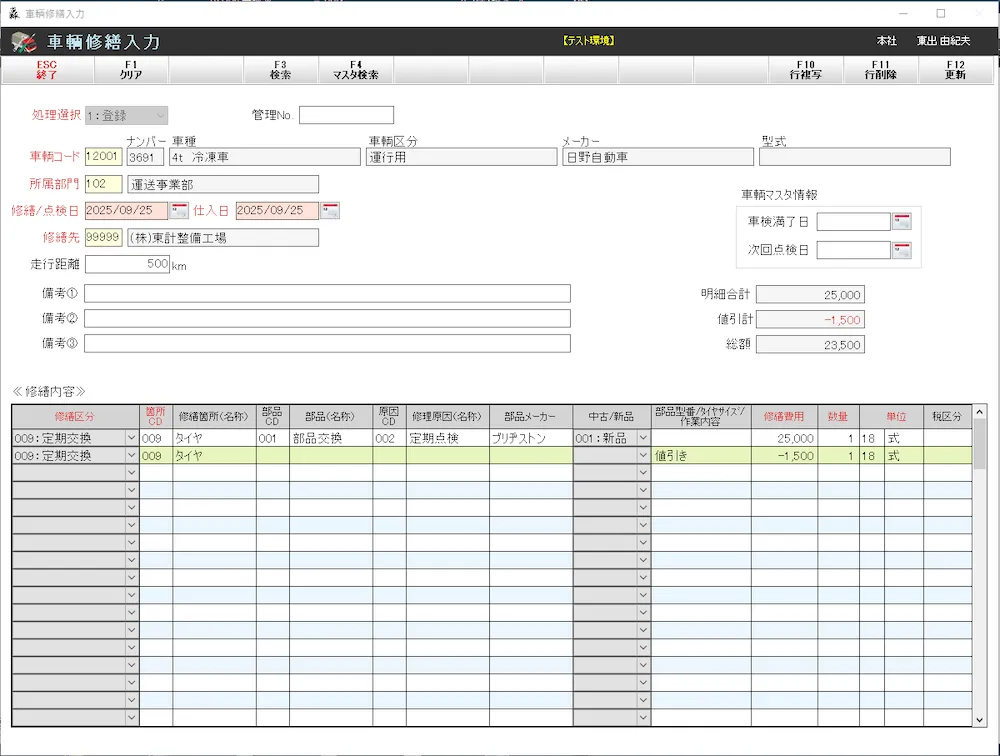Expand 中古/新品 dropdown in second row
Image resolution: width=1000 pixels, height=756 pixels.
[643, 456]
